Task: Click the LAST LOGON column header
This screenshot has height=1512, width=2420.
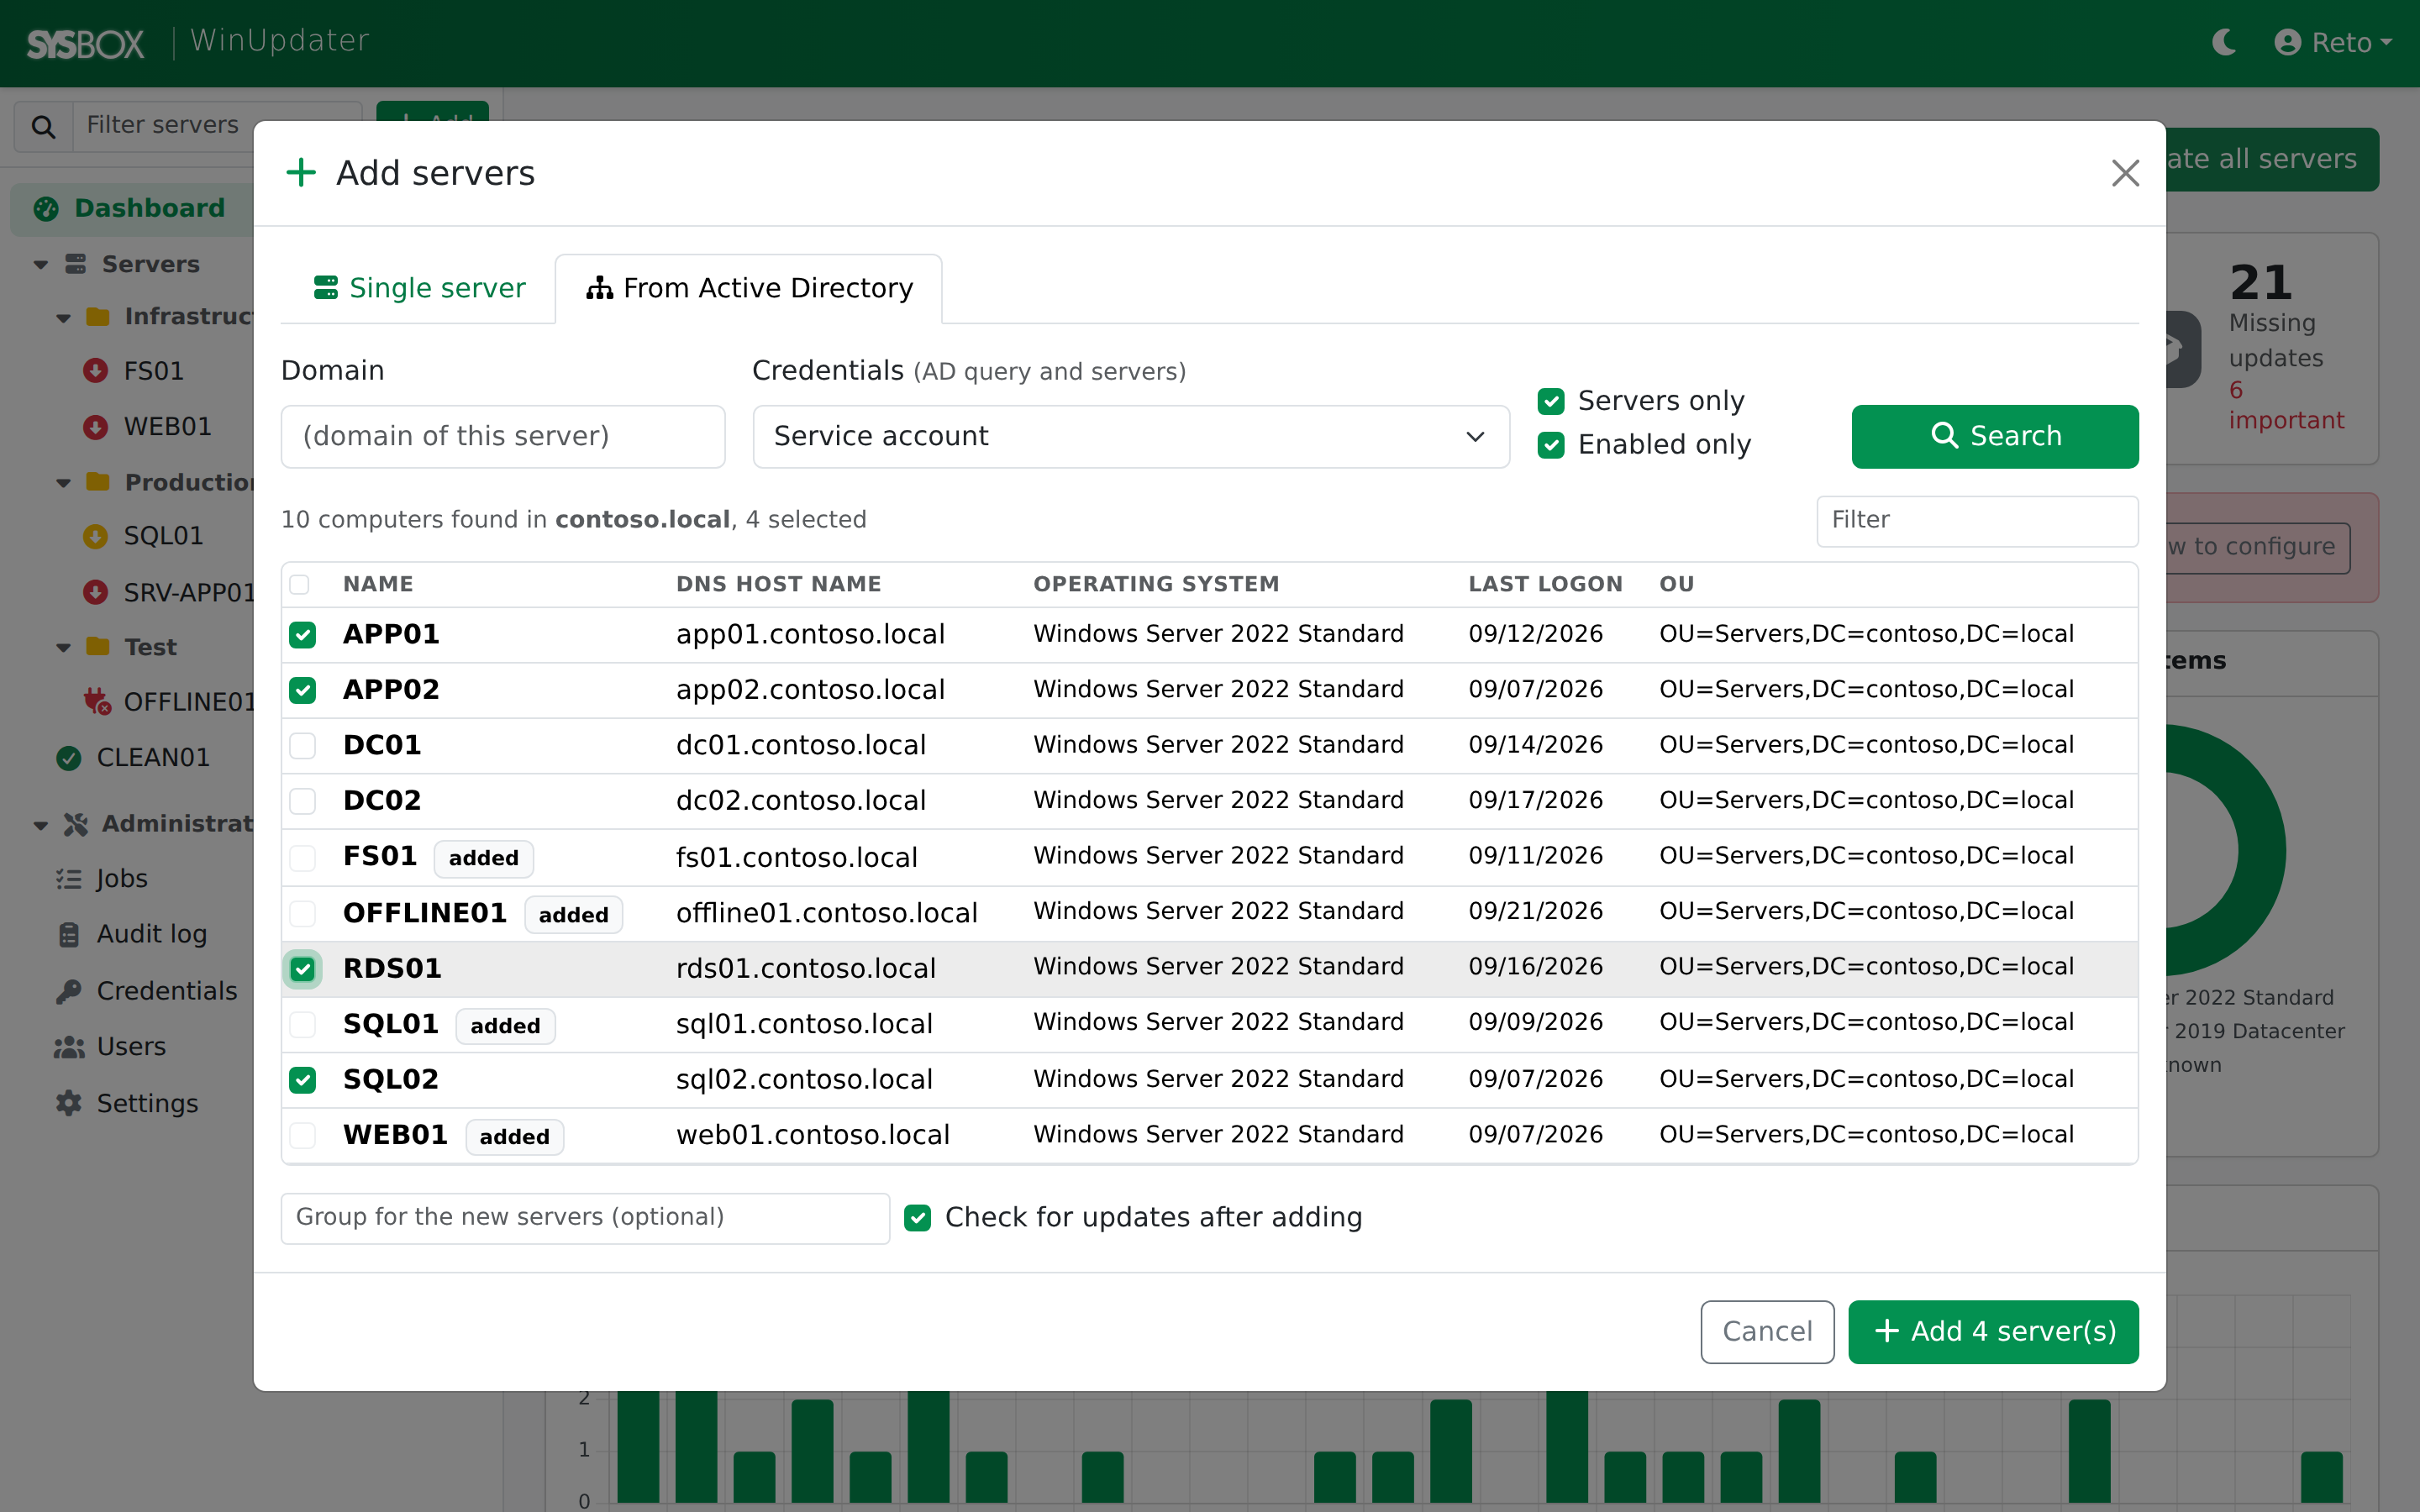Action: coord(1545,584)
